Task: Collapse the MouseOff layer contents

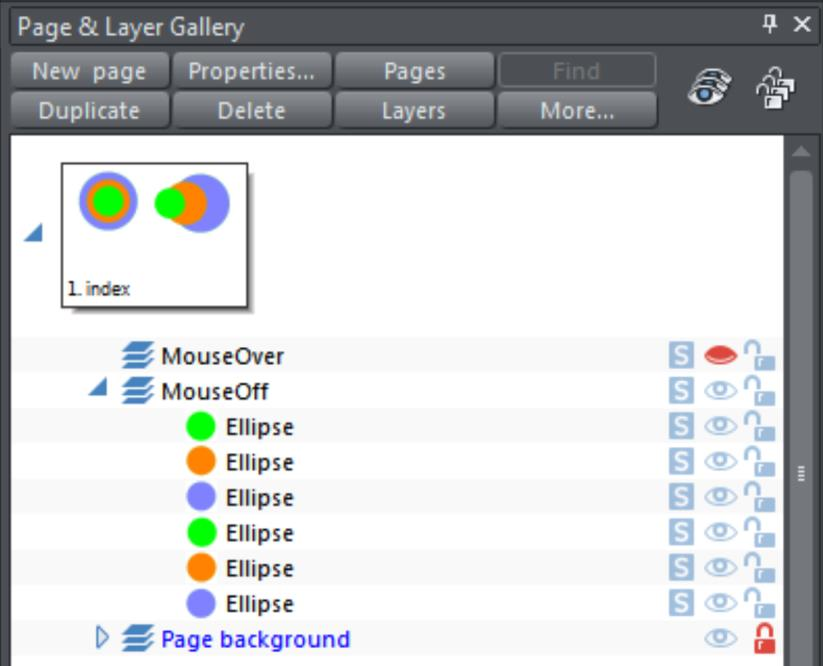Action: (99, 387)
